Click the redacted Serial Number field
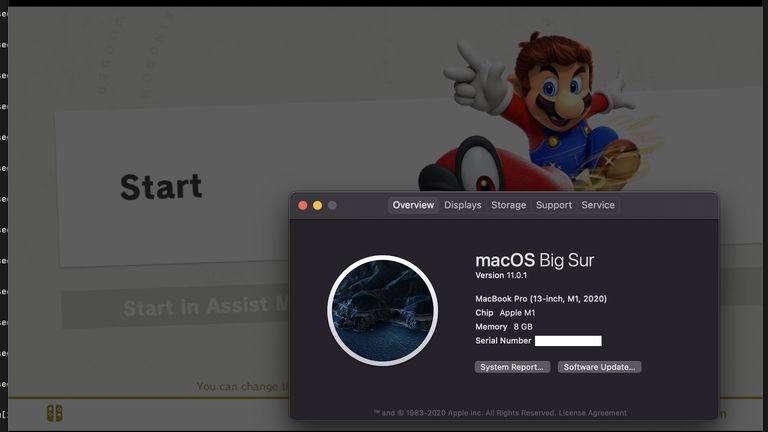 [568, 341]
